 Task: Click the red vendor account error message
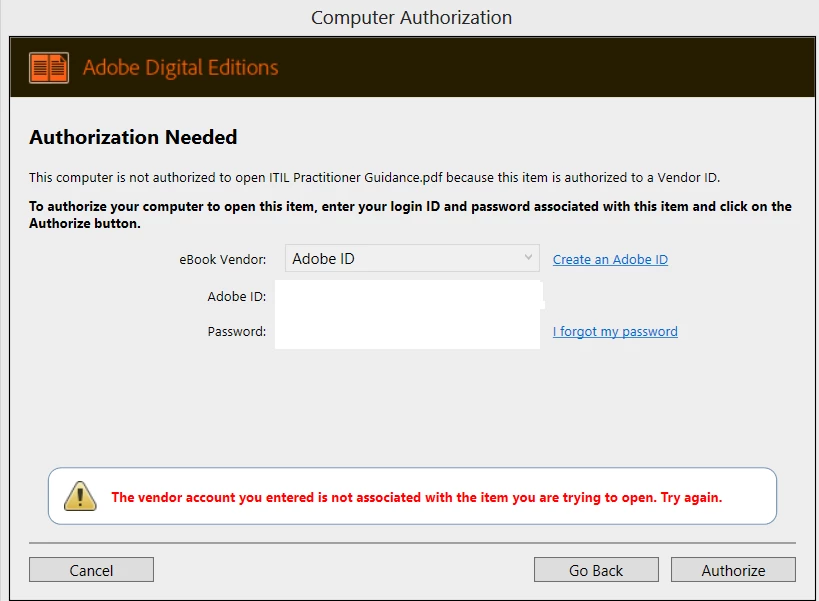pyautogui.click(x=416, y=497)
